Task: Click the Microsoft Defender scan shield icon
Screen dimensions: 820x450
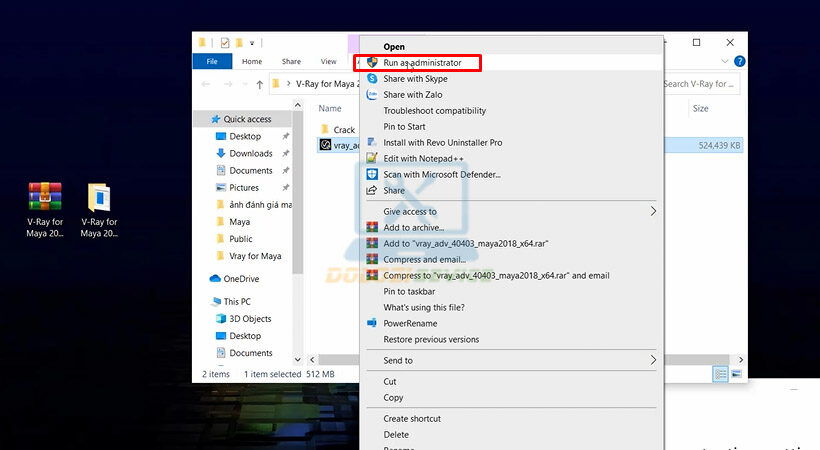Action: 372,174
